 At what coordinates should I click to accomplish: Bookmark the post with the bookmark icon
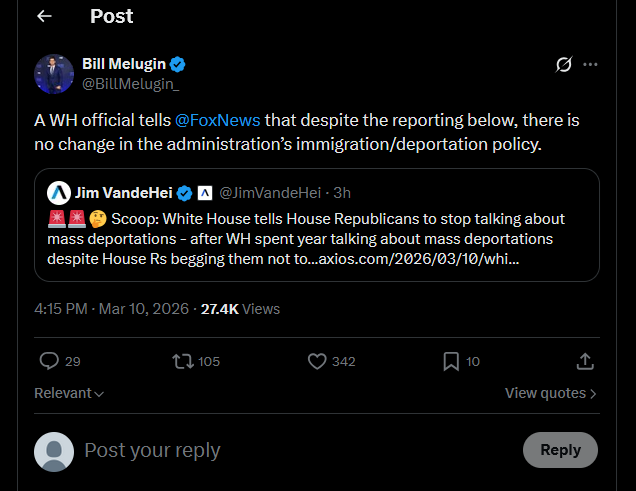(451, 361)
